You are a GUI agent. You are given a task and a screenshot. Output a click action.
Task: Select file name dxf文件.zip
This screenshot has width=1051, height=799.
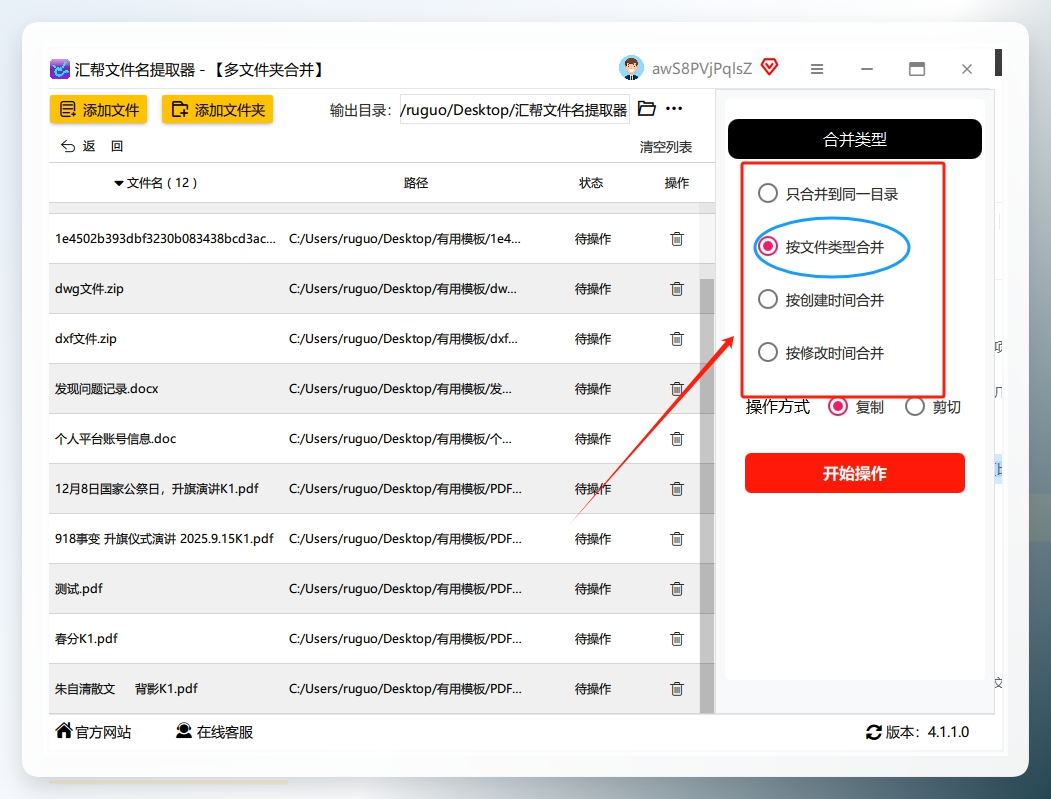86,339
